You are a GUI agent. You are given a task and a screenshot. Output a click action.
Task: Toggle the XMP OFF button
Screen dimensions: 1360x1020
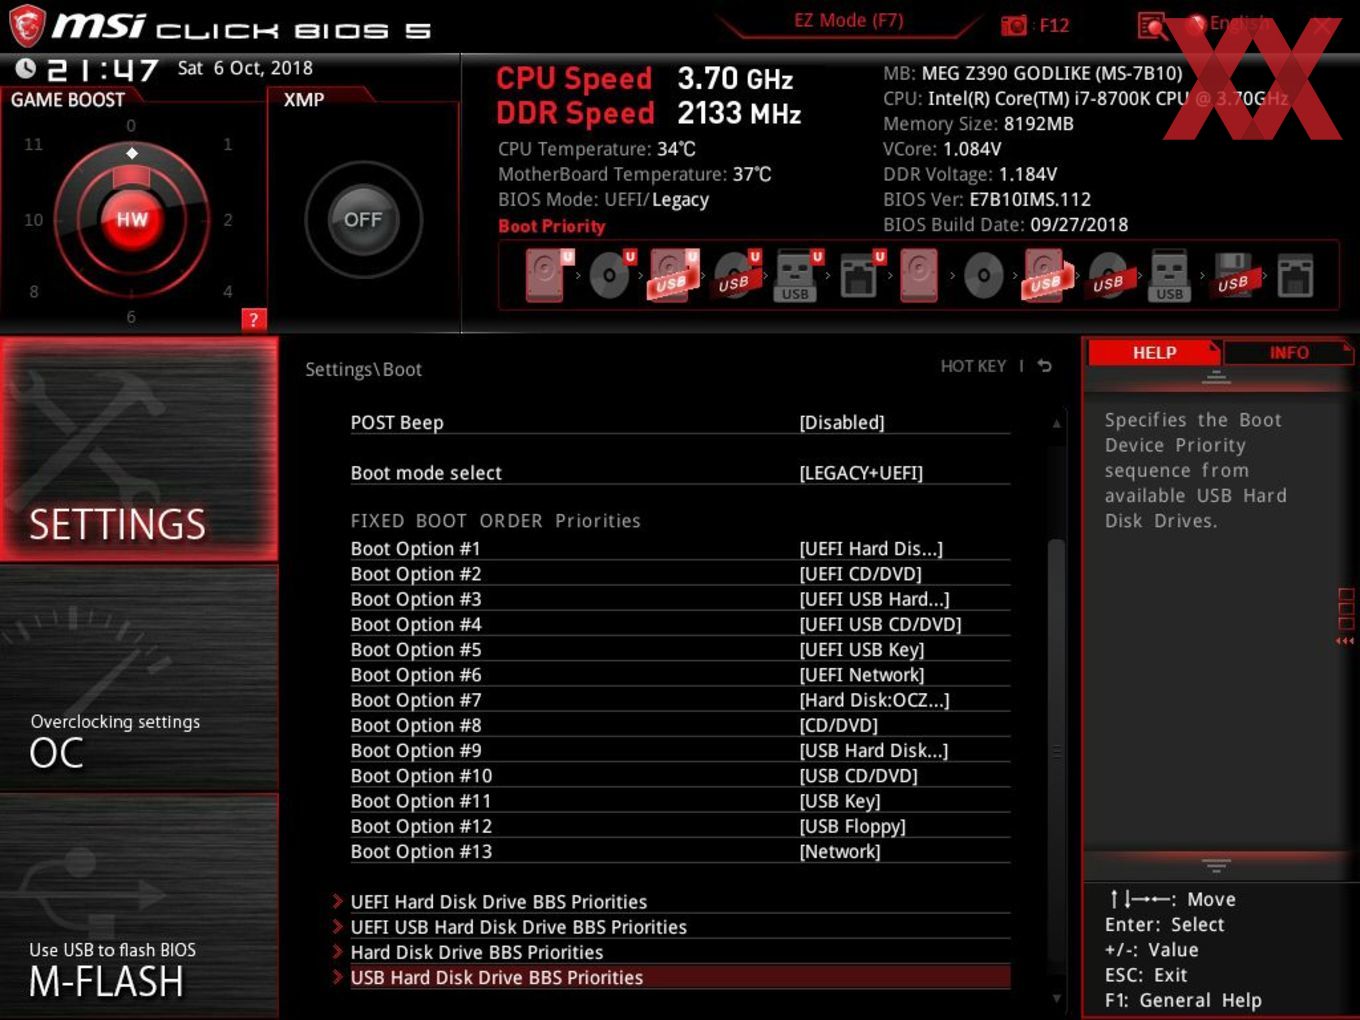coord(363,219)
